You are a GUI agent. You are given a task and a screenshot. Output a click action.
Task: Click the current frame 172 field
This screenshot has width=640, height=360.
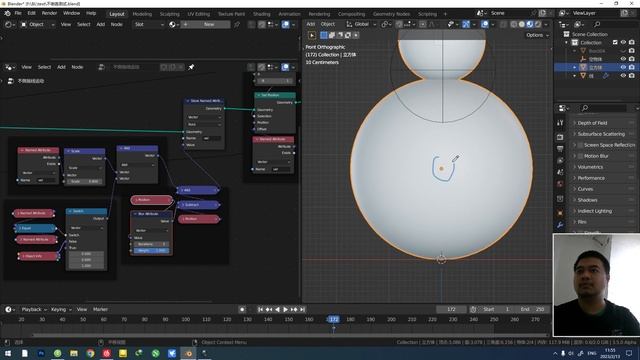coord(451,309)
